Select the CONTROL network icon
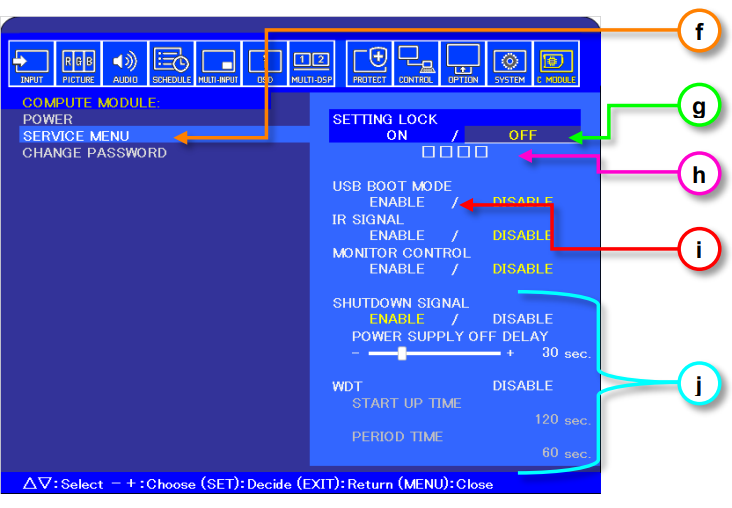Image resolution: width=732 pixels, height=508 pixels. (x=416, y=64)
